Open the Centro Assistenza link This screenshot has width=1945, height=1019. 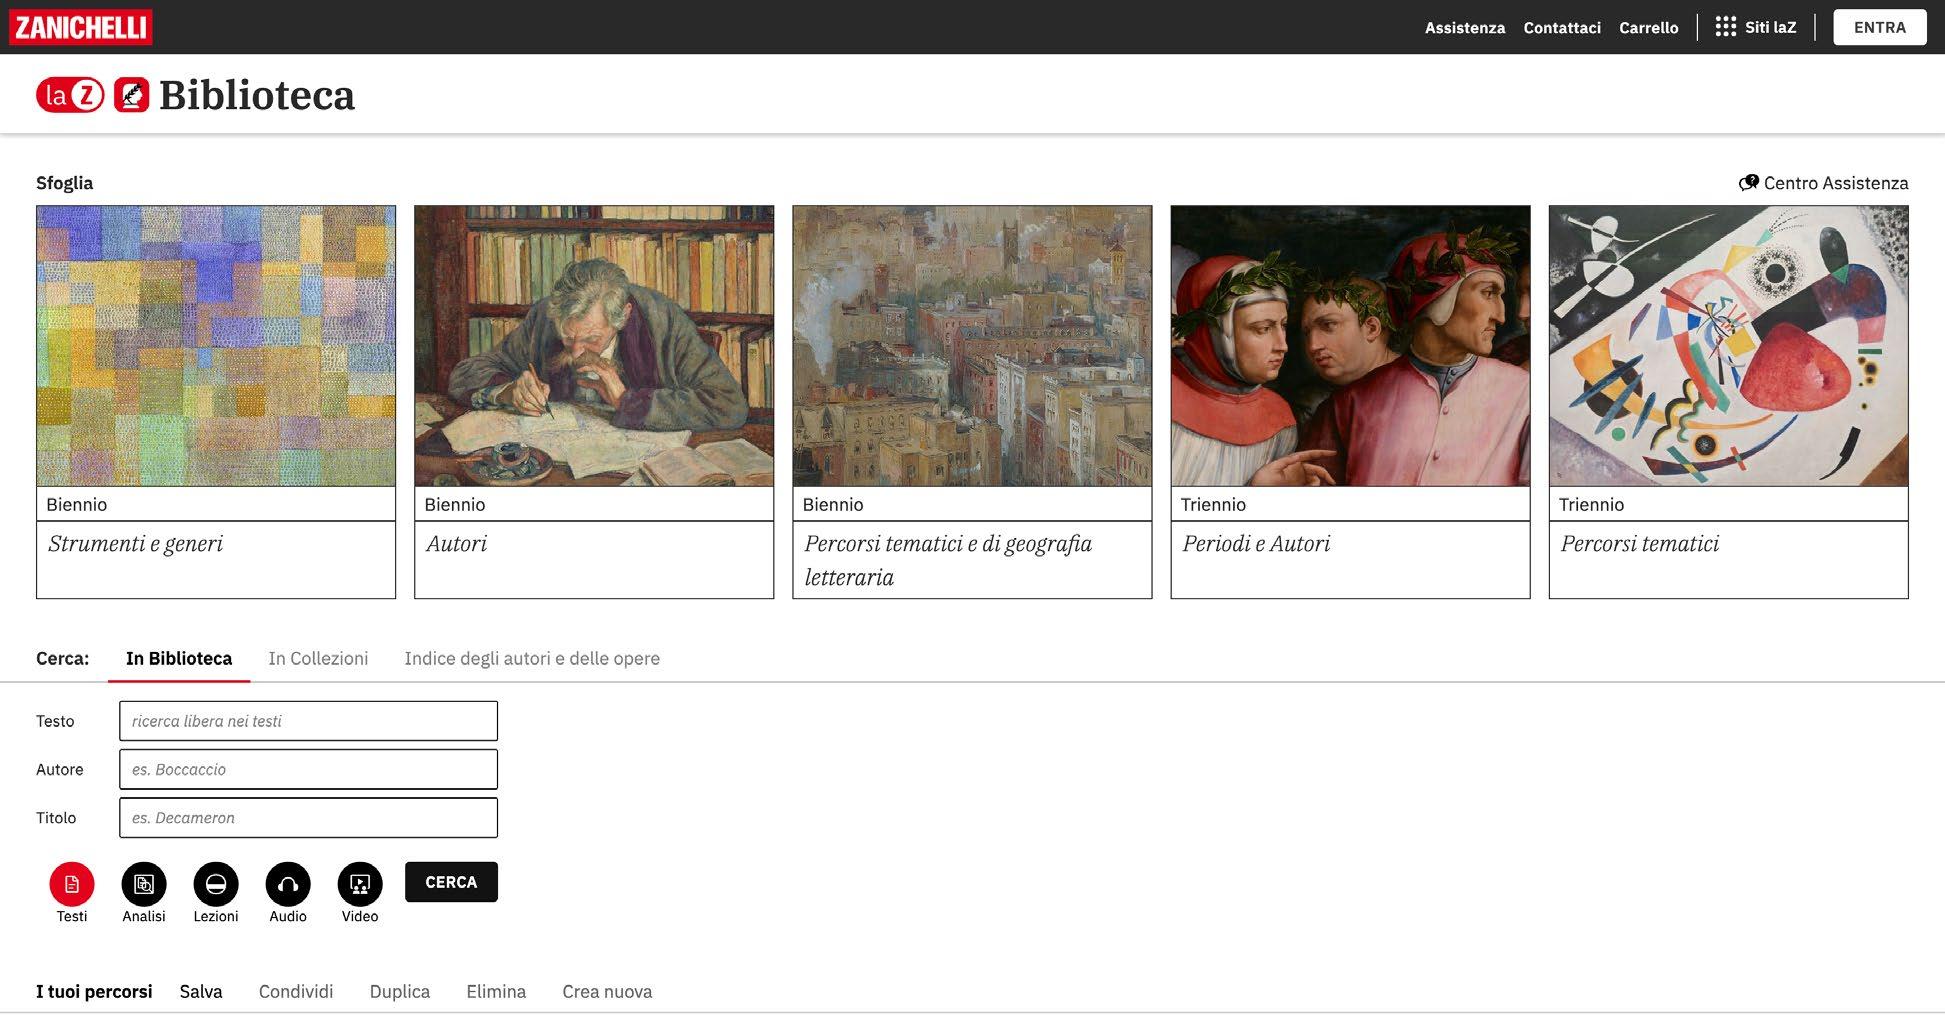click(1835, 183)
